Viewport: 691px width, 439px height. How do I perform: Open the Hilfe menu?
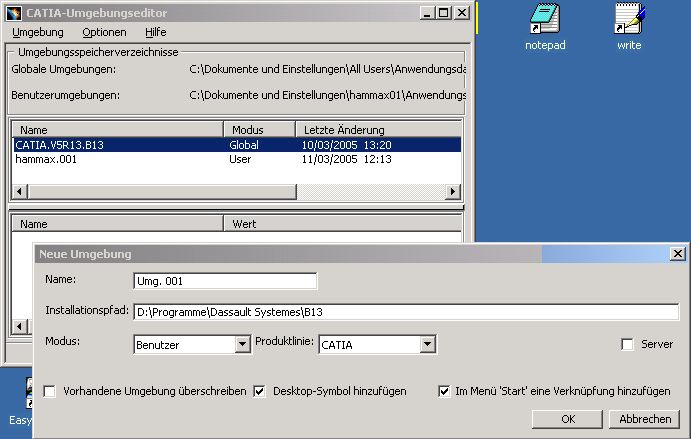coord(156,32)
